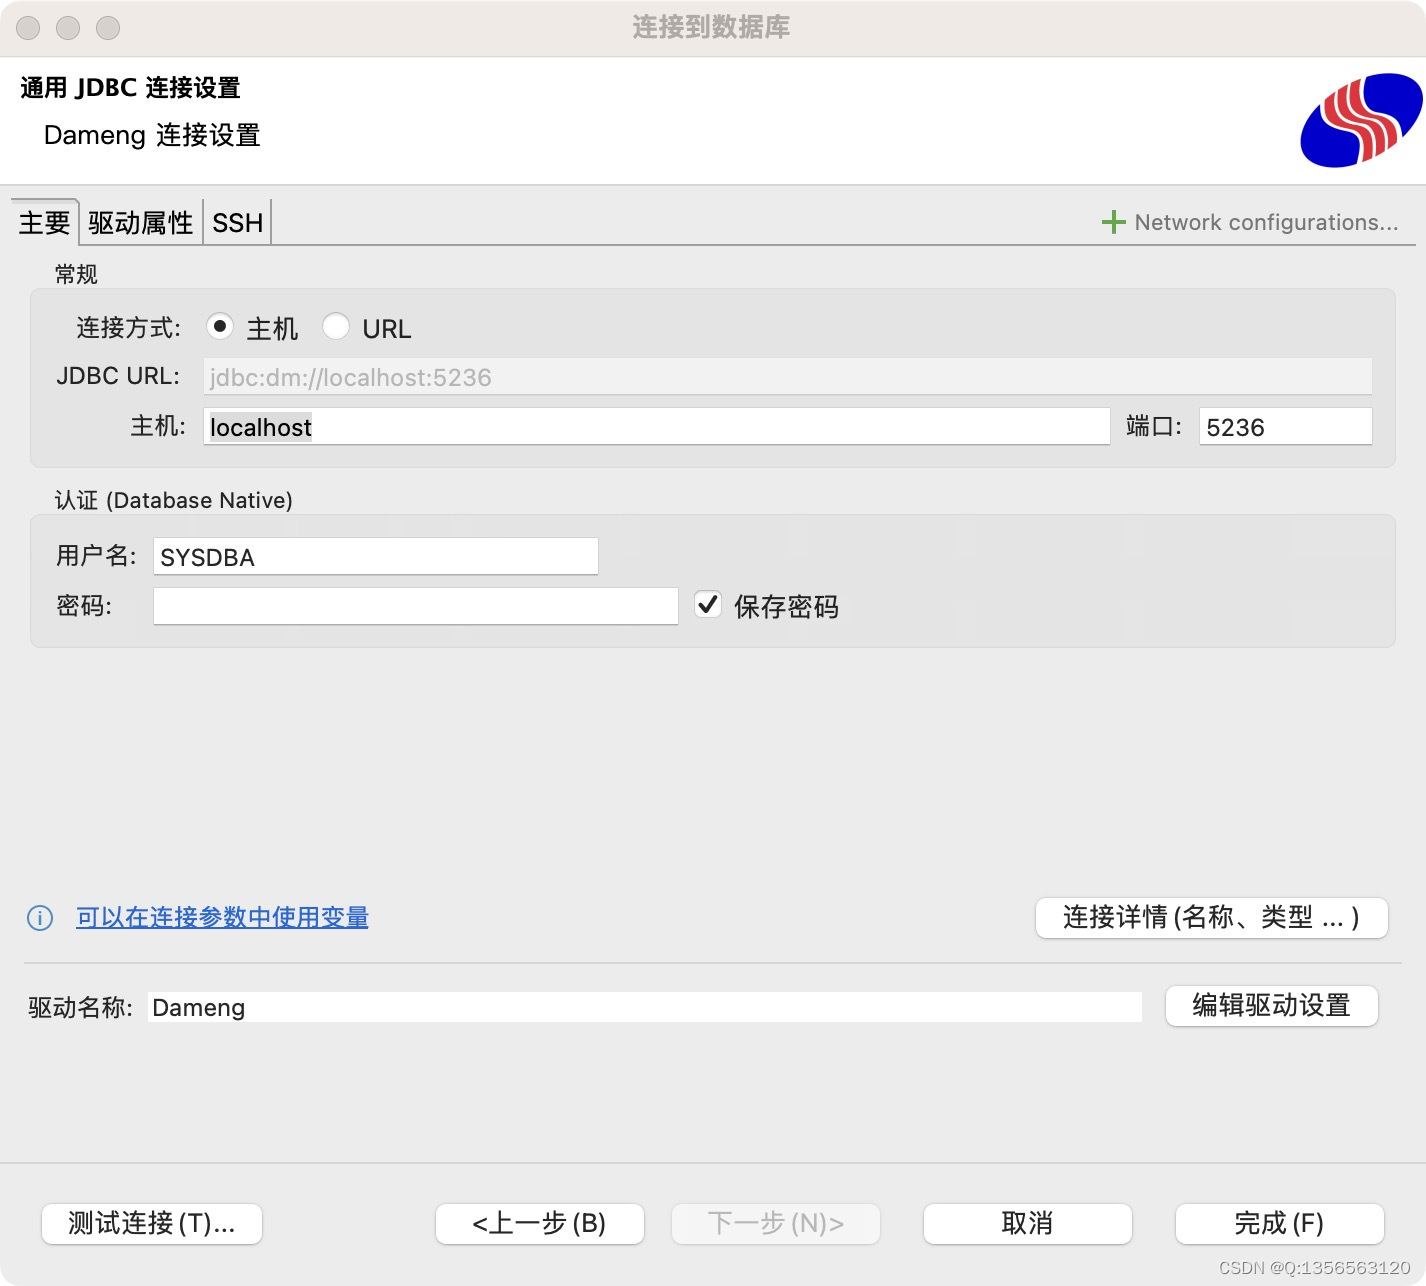
Task: Select the 端口 field showing 5236
Action: [1284, 427]
